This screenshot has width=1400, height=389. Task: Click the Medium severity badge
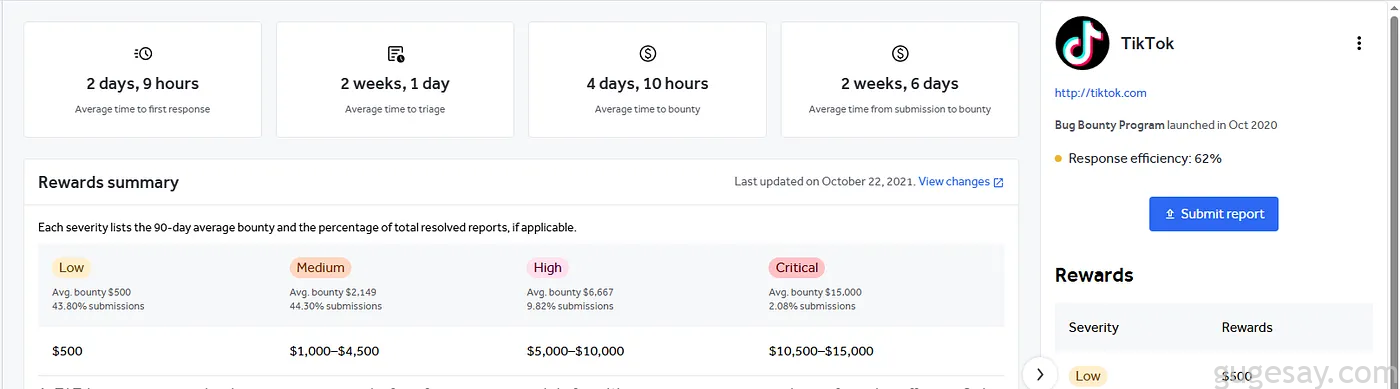pos(320,268)
